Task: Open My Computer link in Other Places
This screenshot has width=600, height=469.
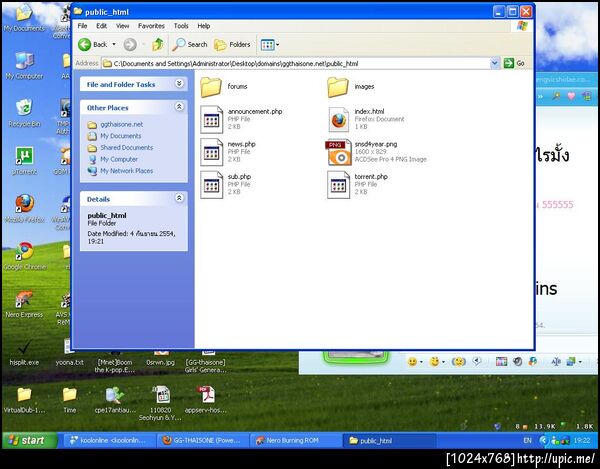Action: click(x=119, y=159)
